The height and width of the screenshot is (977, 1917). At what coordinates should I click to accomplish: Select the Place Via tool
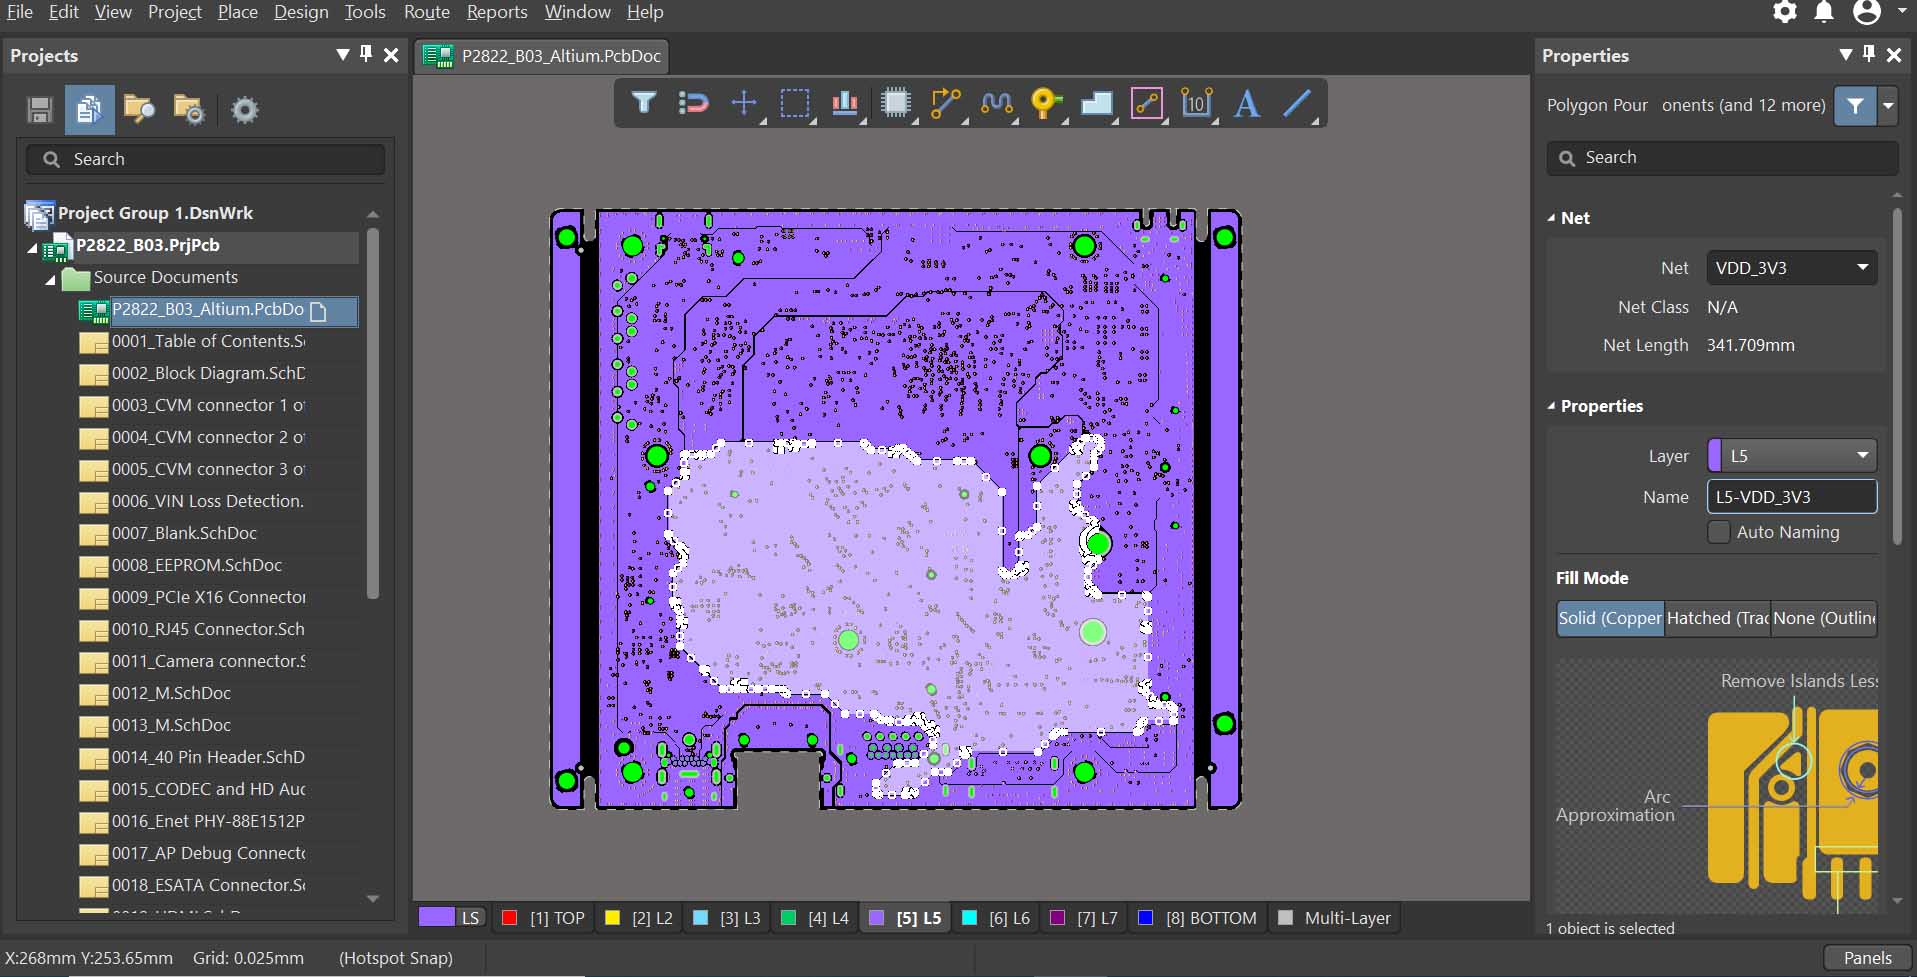pos(1045,103)
